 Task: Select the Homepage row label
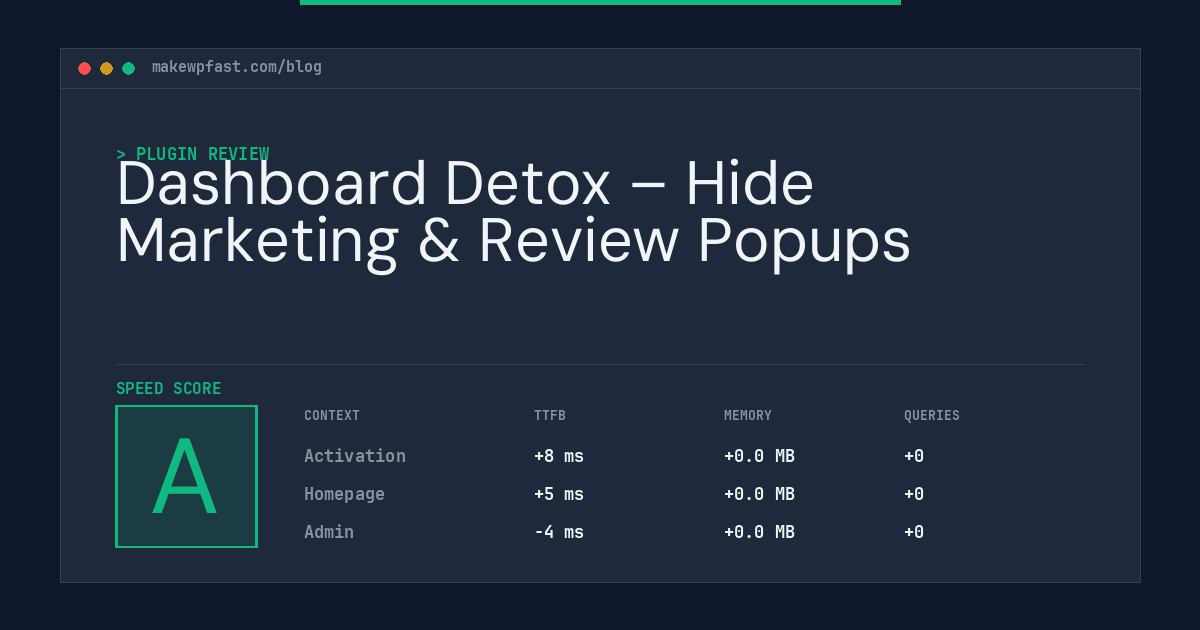coord(344,494)
